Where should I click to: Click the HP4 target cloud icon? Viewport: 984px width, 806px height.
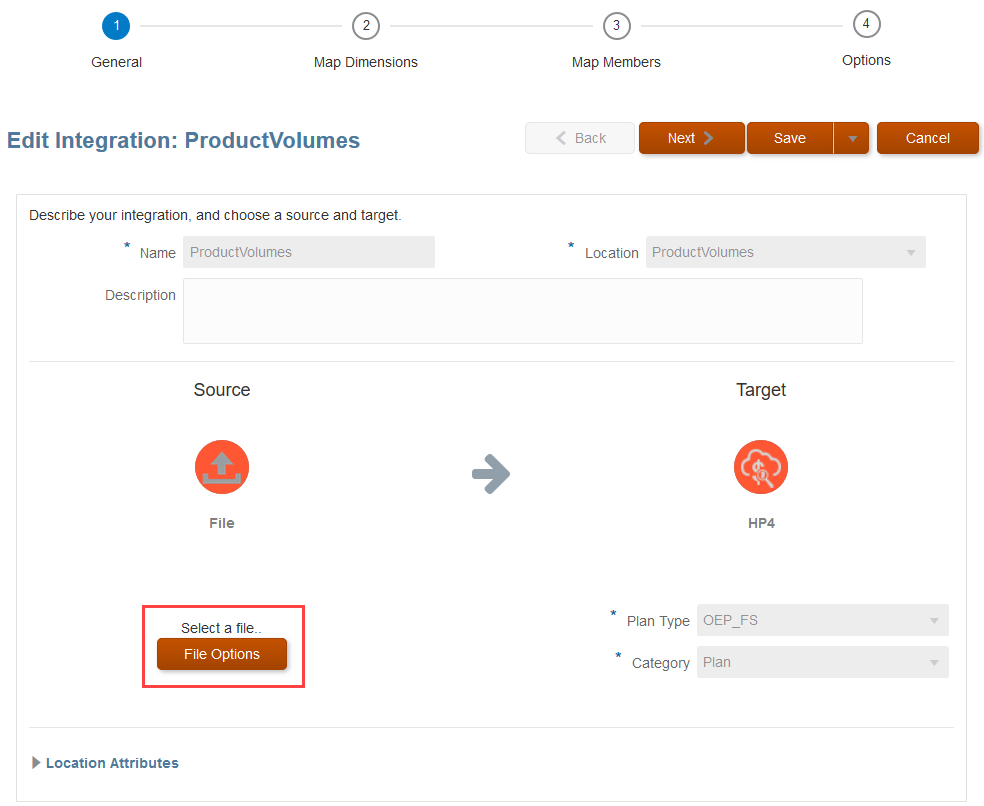click(x=761, y=467)
